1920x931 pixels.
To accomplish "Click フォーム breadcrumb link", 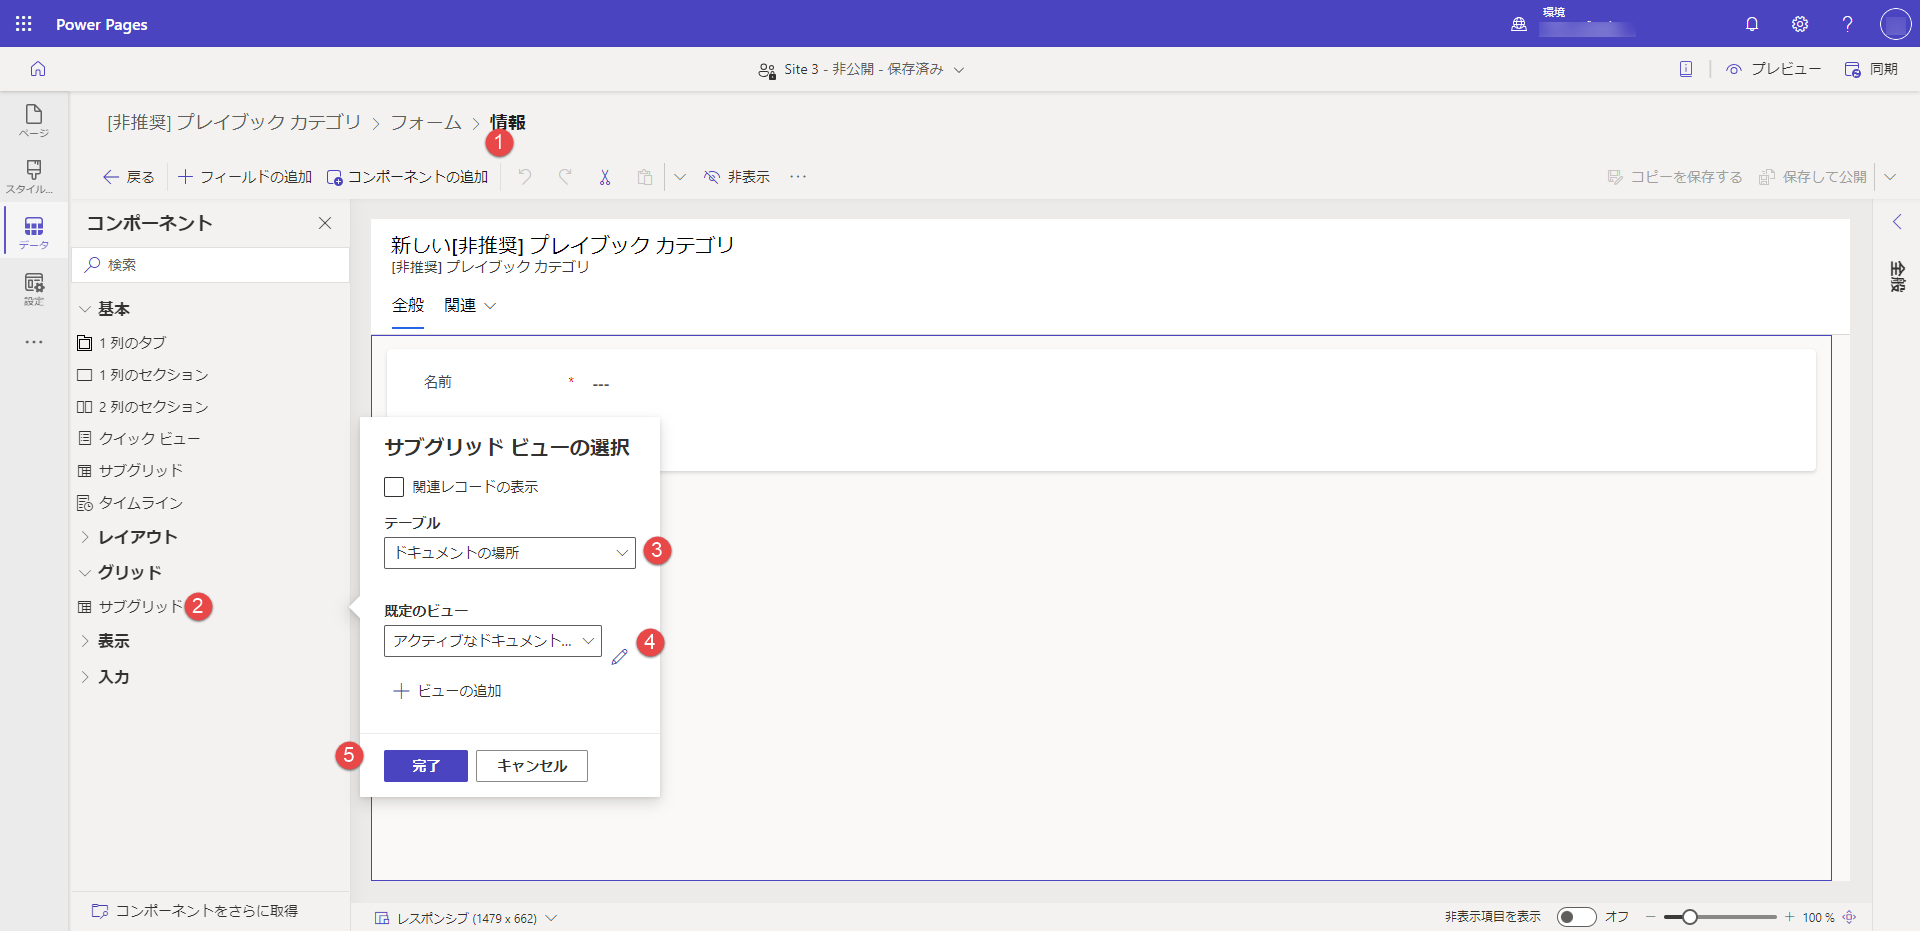I will pyautogui.click(x=426, y=122).
